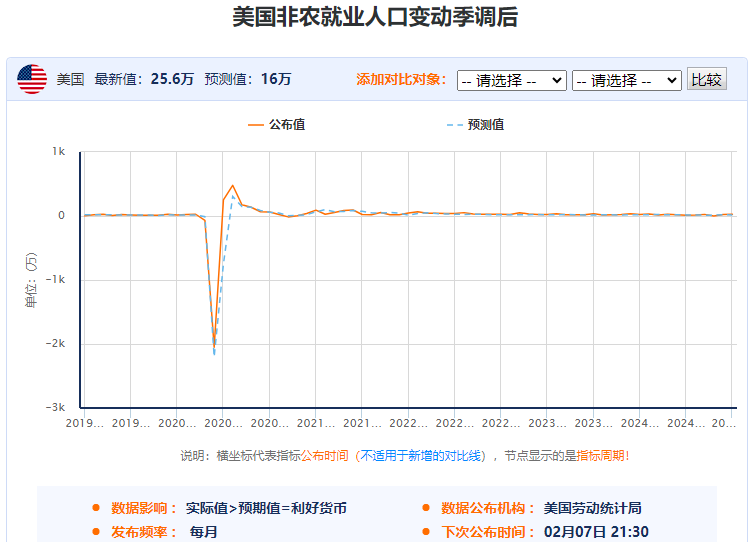Image resolution: width=754 pixels, height=542 pixels.
Task: Click the orange bullet beside 下次公布时间
Action: [426, 532]
